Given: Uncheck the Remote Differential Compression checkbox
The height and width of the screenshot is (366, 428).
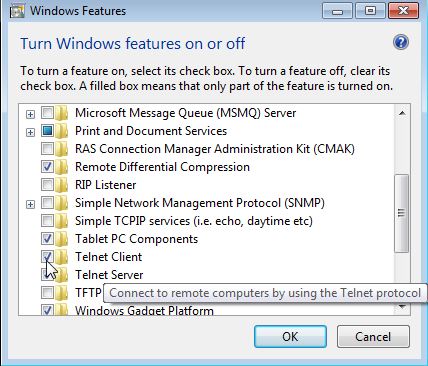Looking at the screenshot, I should 47,167.
